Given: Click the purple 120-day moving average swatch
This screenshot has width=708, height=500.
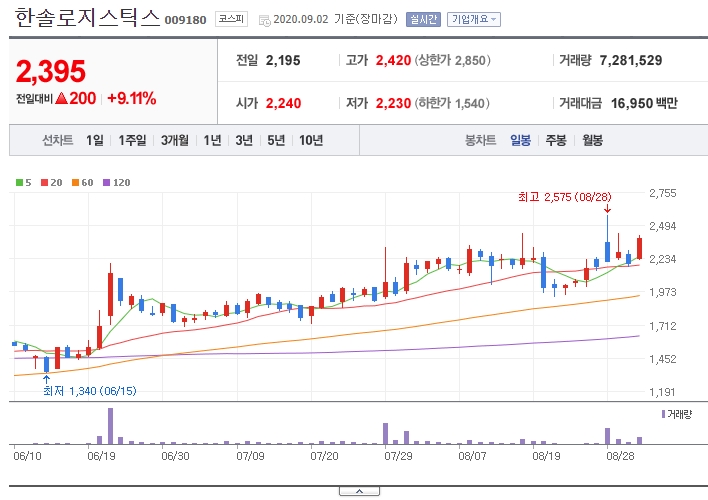Looking at the screenshot, I should 107,182.
